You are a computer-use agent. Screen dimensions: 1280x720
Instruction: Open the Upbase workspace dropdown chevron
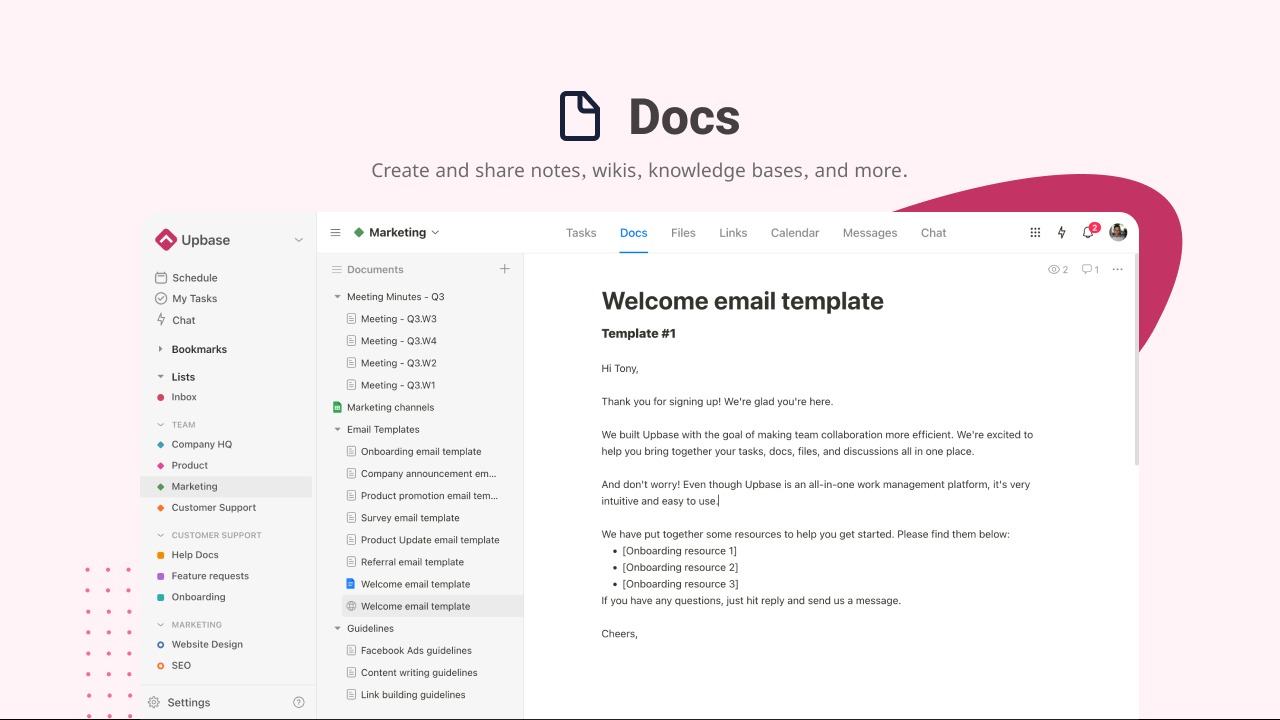coord(298,240)
